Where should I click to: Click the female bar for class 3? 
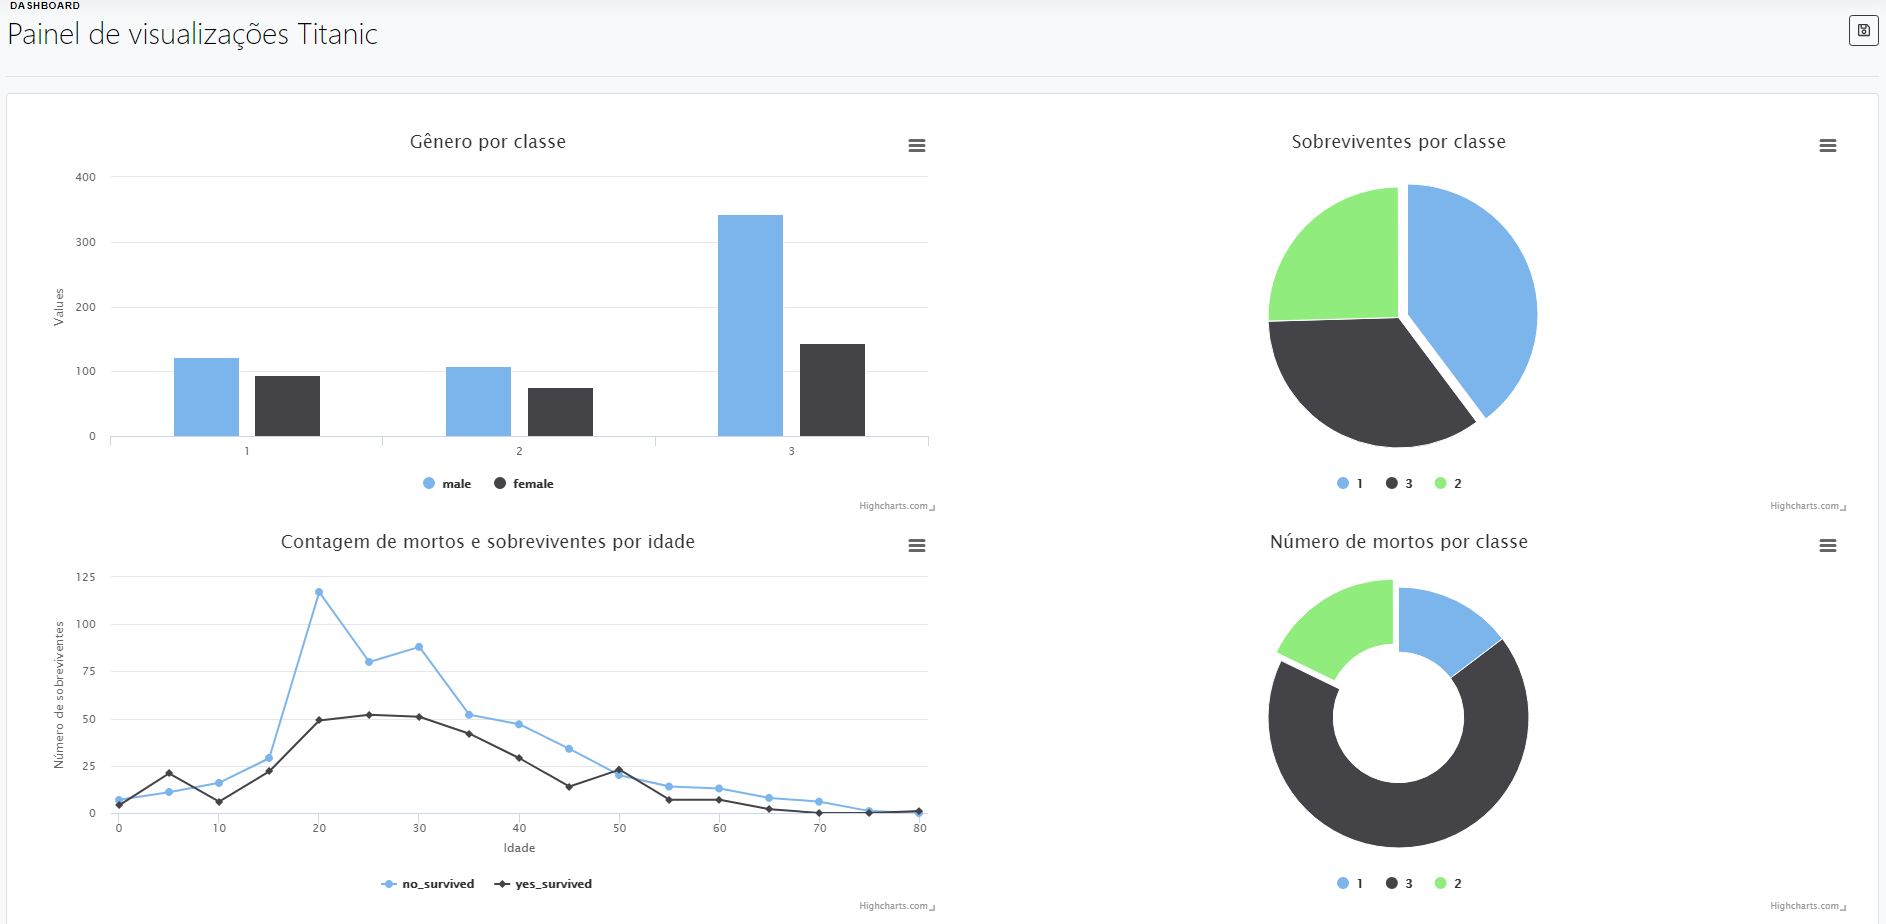click(x=832, y=390)
